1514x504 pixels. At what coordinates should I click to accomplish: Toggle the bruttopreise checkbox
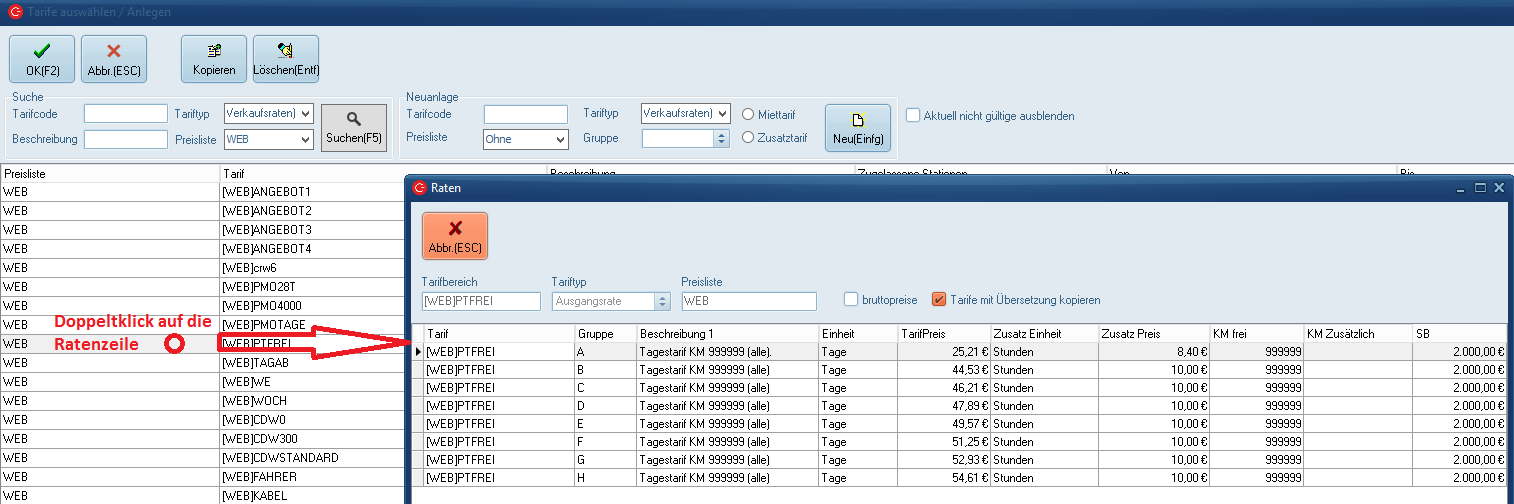pyautogui.click(x=850, y=299)
